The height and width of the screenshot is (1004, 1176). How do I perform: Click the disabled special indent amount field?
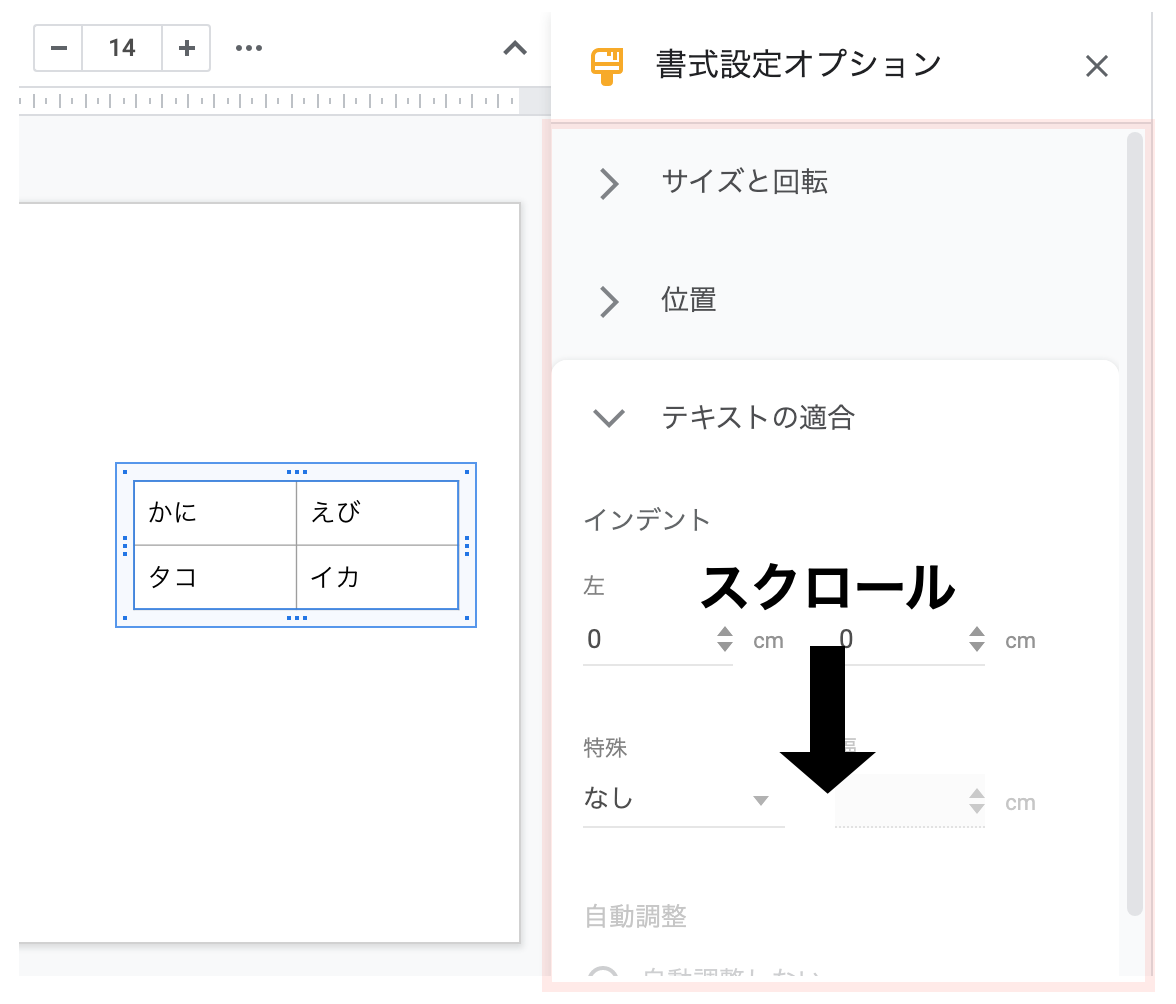(909, 801)
